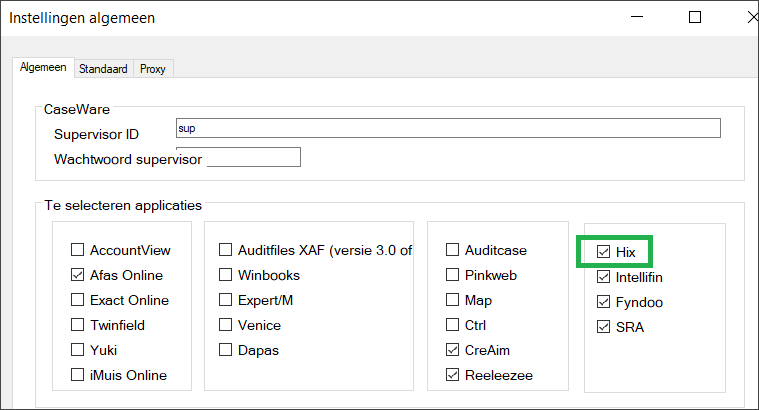Tick the Exact Online checkbox
759x410 pixels.
tap(77, 300)
